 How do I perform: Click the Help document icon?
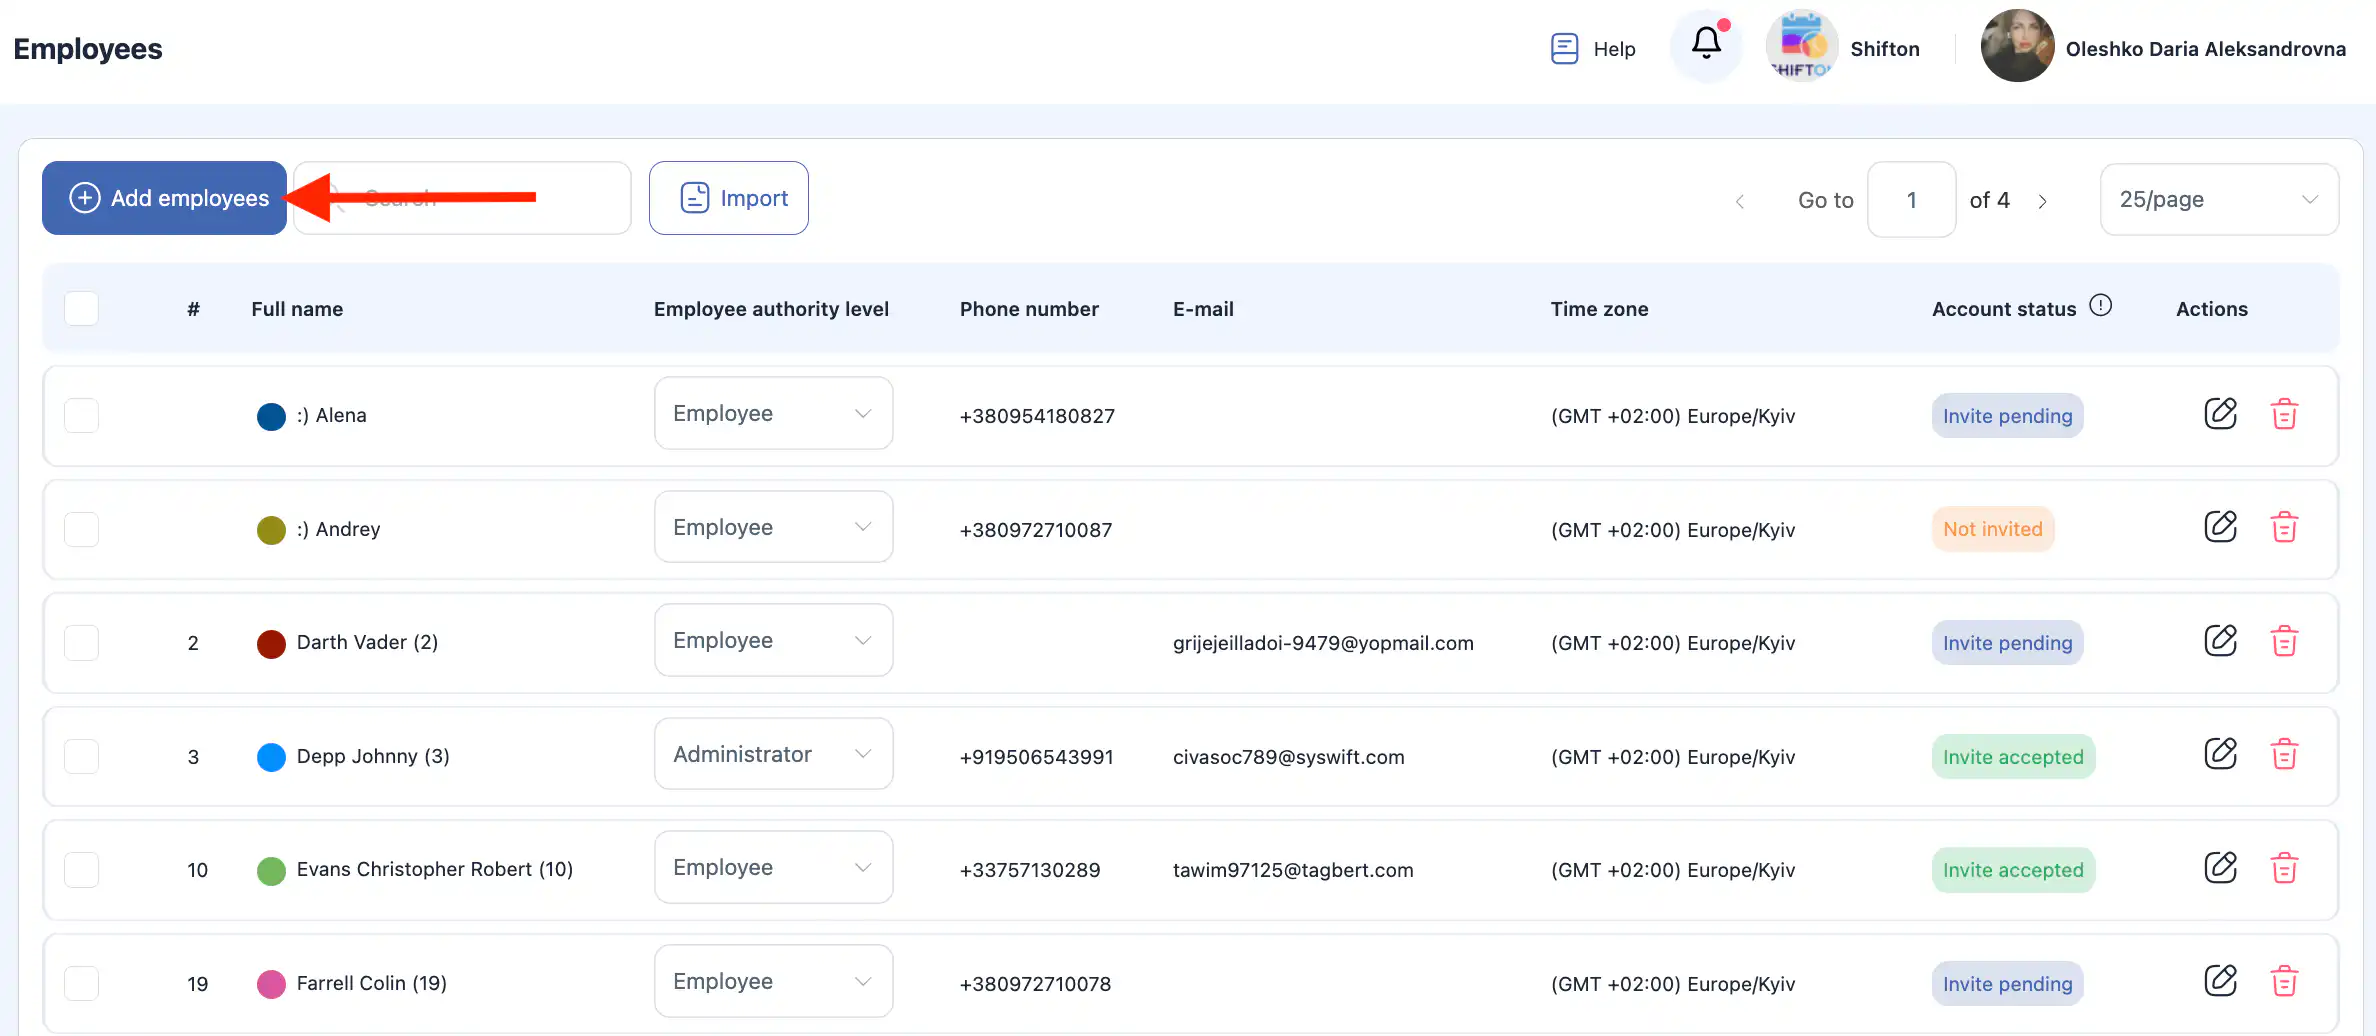click(1564, 48)
